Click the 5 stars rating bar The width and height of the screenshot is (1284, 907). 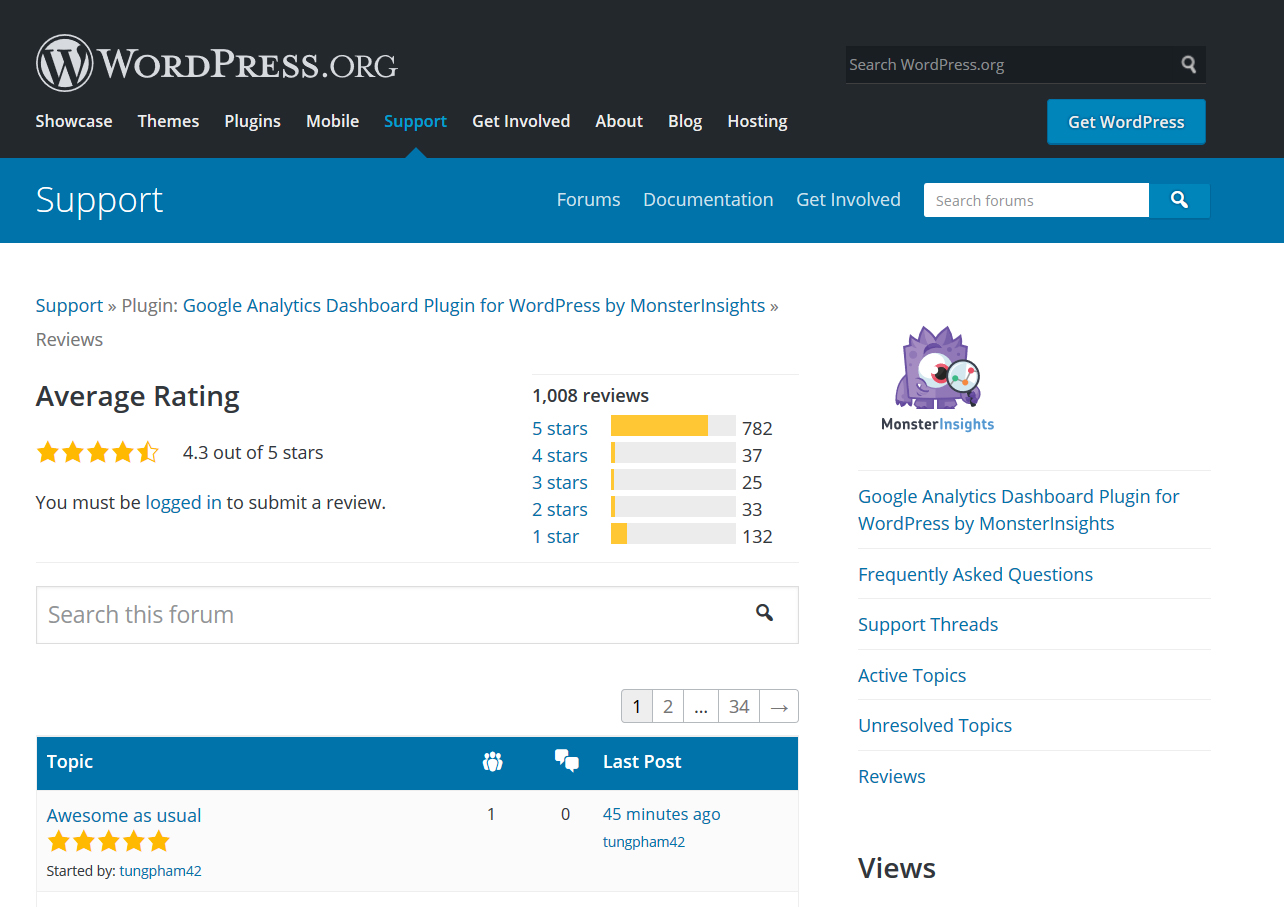[672, 427]
